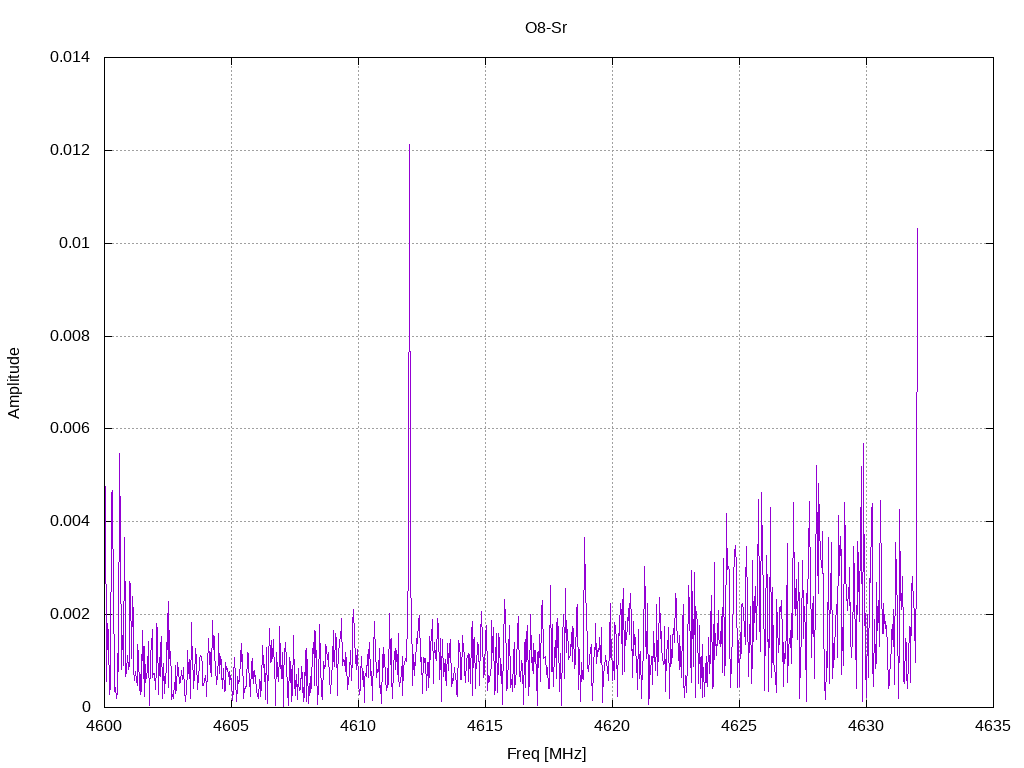Click the y-axis tick label 0.006
Image resolution: width=1024 pixels, height=768 pixels.
coord(70,428)
